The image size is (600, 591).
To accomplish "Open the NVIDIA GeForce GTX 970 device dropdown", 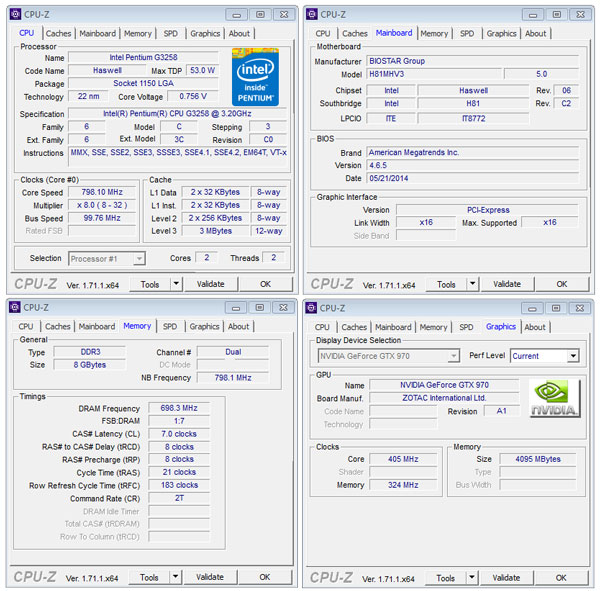I will pyautogui.click(x=454, y=356).
